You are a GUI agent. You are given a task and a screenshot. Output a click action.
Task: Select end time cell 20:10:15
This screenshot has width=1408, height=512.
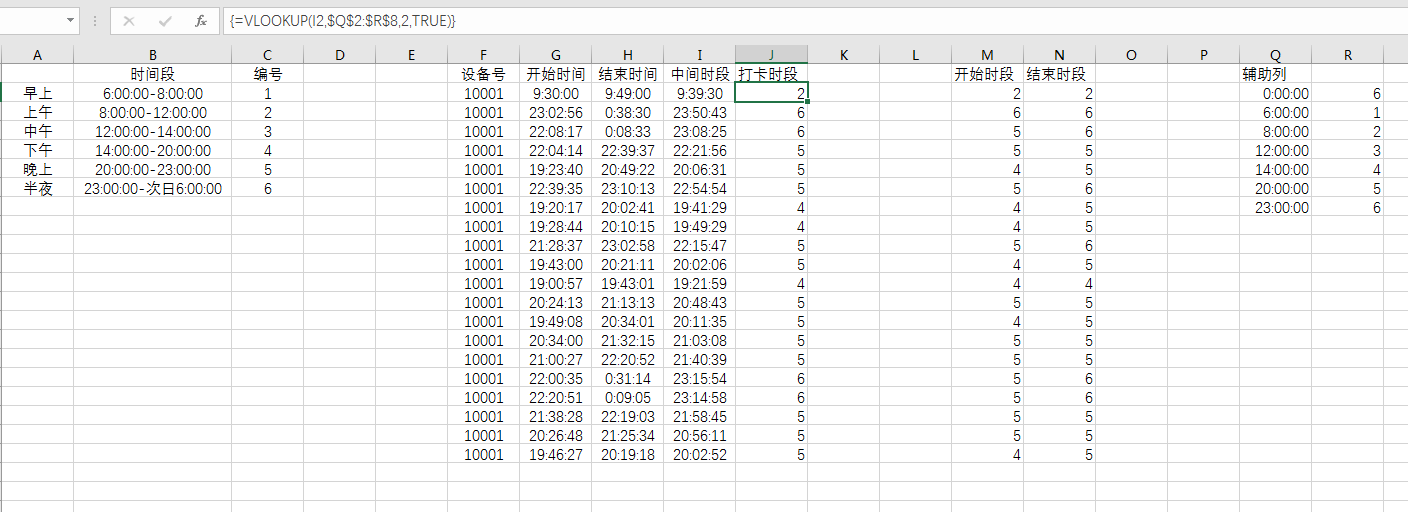pos(627,226)
